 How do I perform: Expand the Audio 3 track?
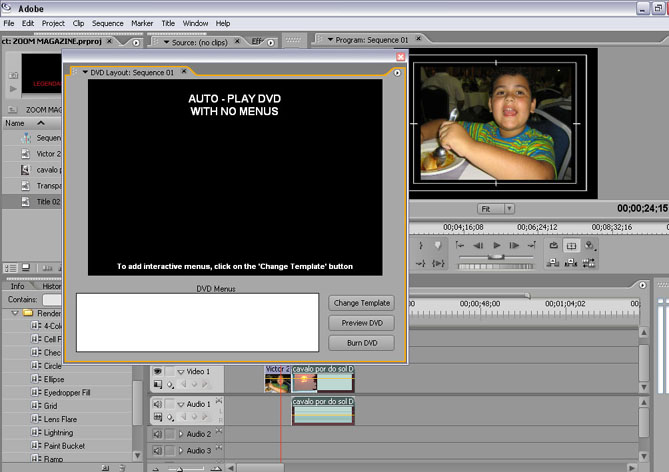[181, 451]
